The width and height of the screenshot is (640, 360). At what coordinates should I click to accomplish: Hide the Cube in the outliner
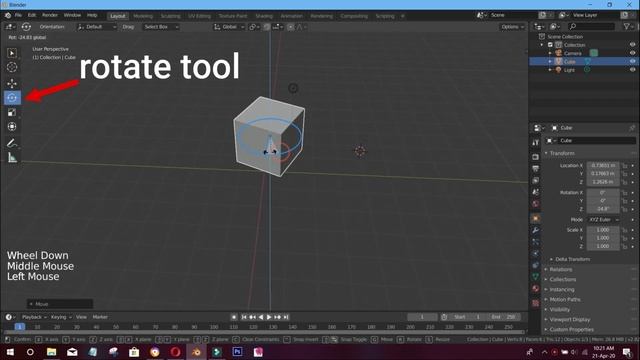click(632, 61)
